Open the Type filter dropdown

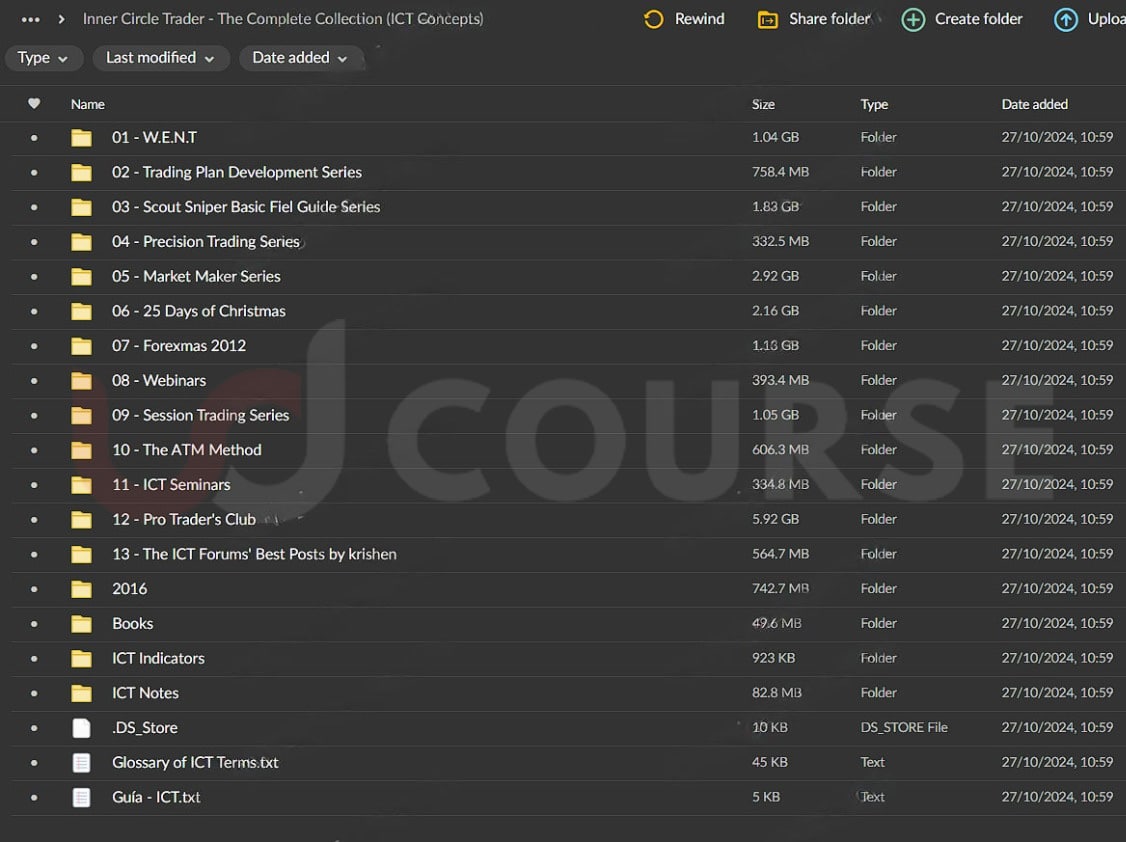[x=43, y=58]
